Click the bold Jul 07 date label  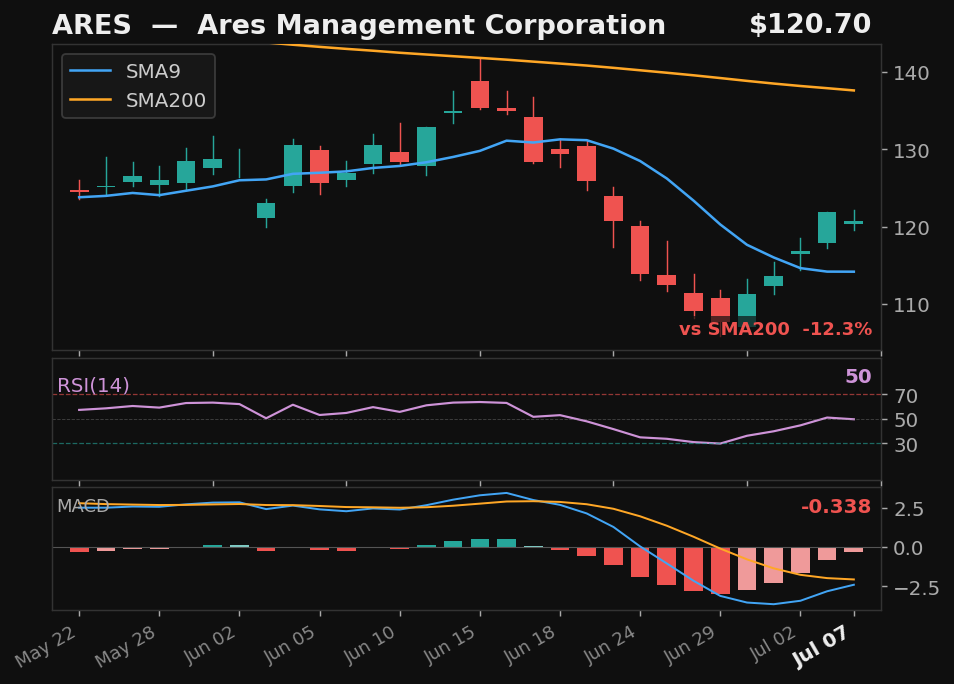pos(820,646)
